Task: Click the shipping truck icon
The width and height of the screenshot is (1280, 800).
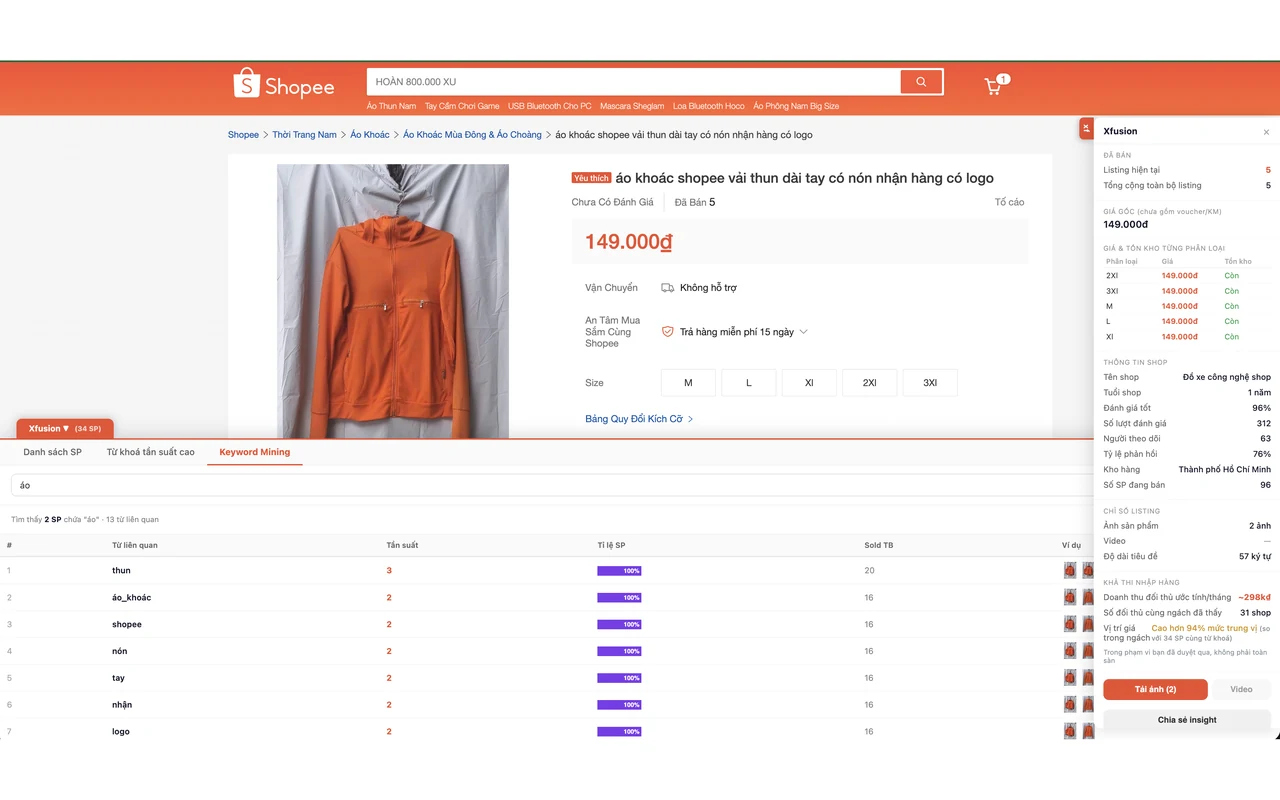Action: [668, 288]
